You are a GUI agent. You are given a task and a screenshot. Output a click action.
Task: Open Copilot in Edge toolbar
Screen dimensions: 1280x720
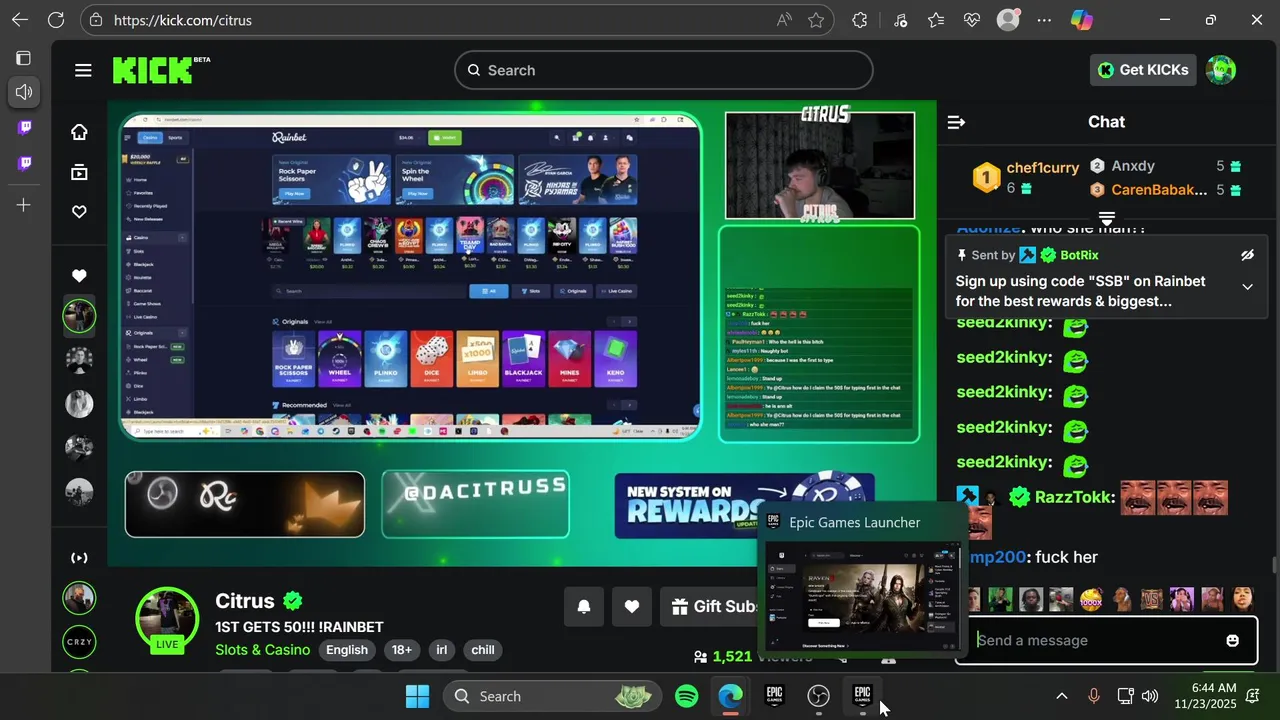pos(1081,20)
